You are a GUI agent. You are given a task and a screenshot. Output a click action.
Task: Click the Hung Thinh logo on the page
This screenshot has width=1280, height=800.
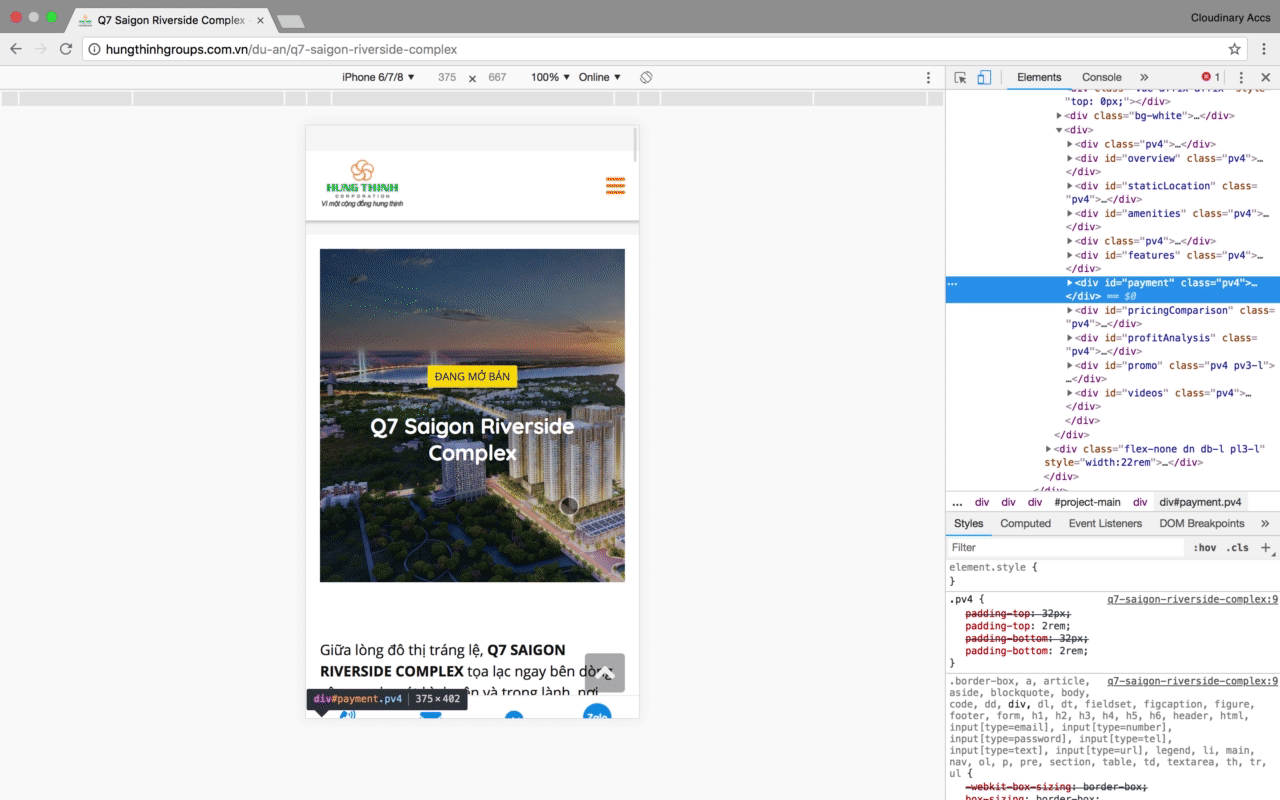pyautogui.click(x=362, y=183)
